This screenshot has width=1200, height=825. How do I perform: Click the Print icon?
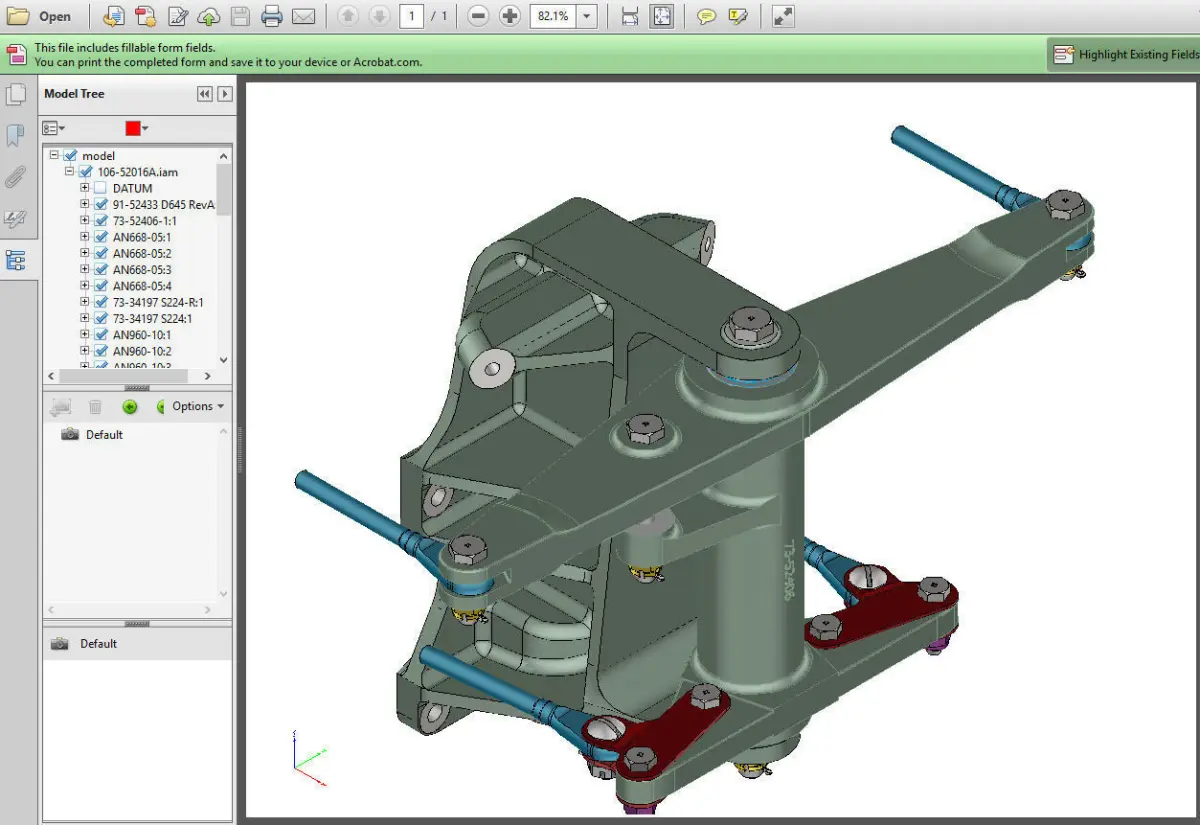click(x=272, y=16)
